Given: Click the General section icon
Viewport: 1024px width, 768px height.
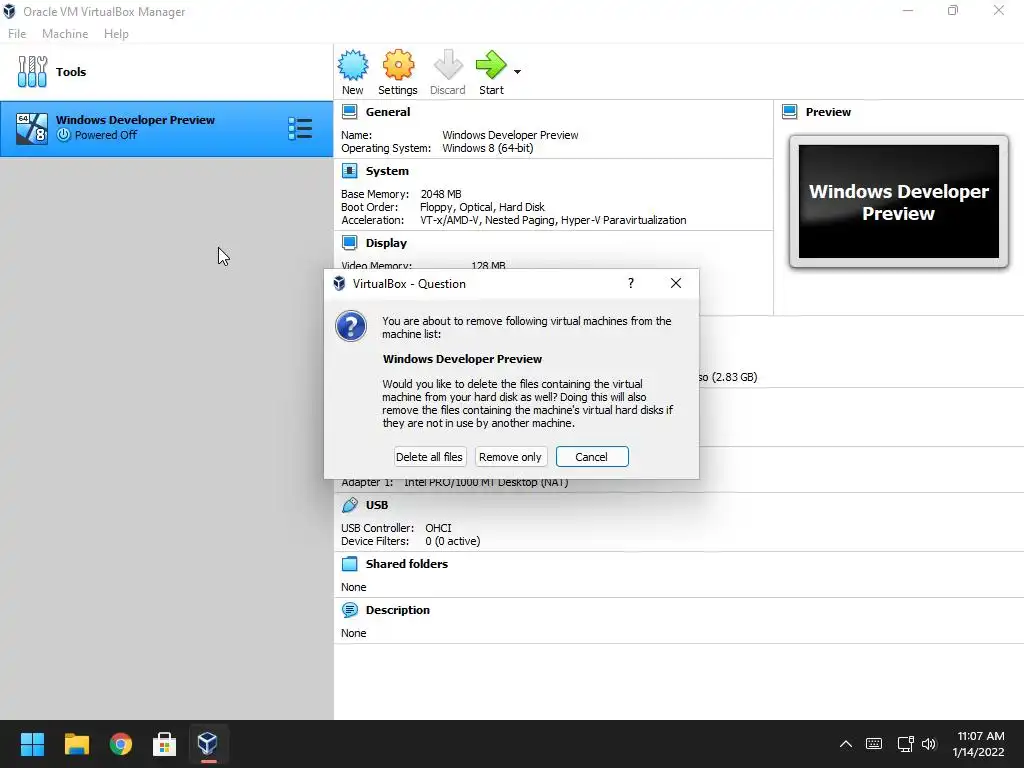Looking at the screenshot, I should 349,112.
